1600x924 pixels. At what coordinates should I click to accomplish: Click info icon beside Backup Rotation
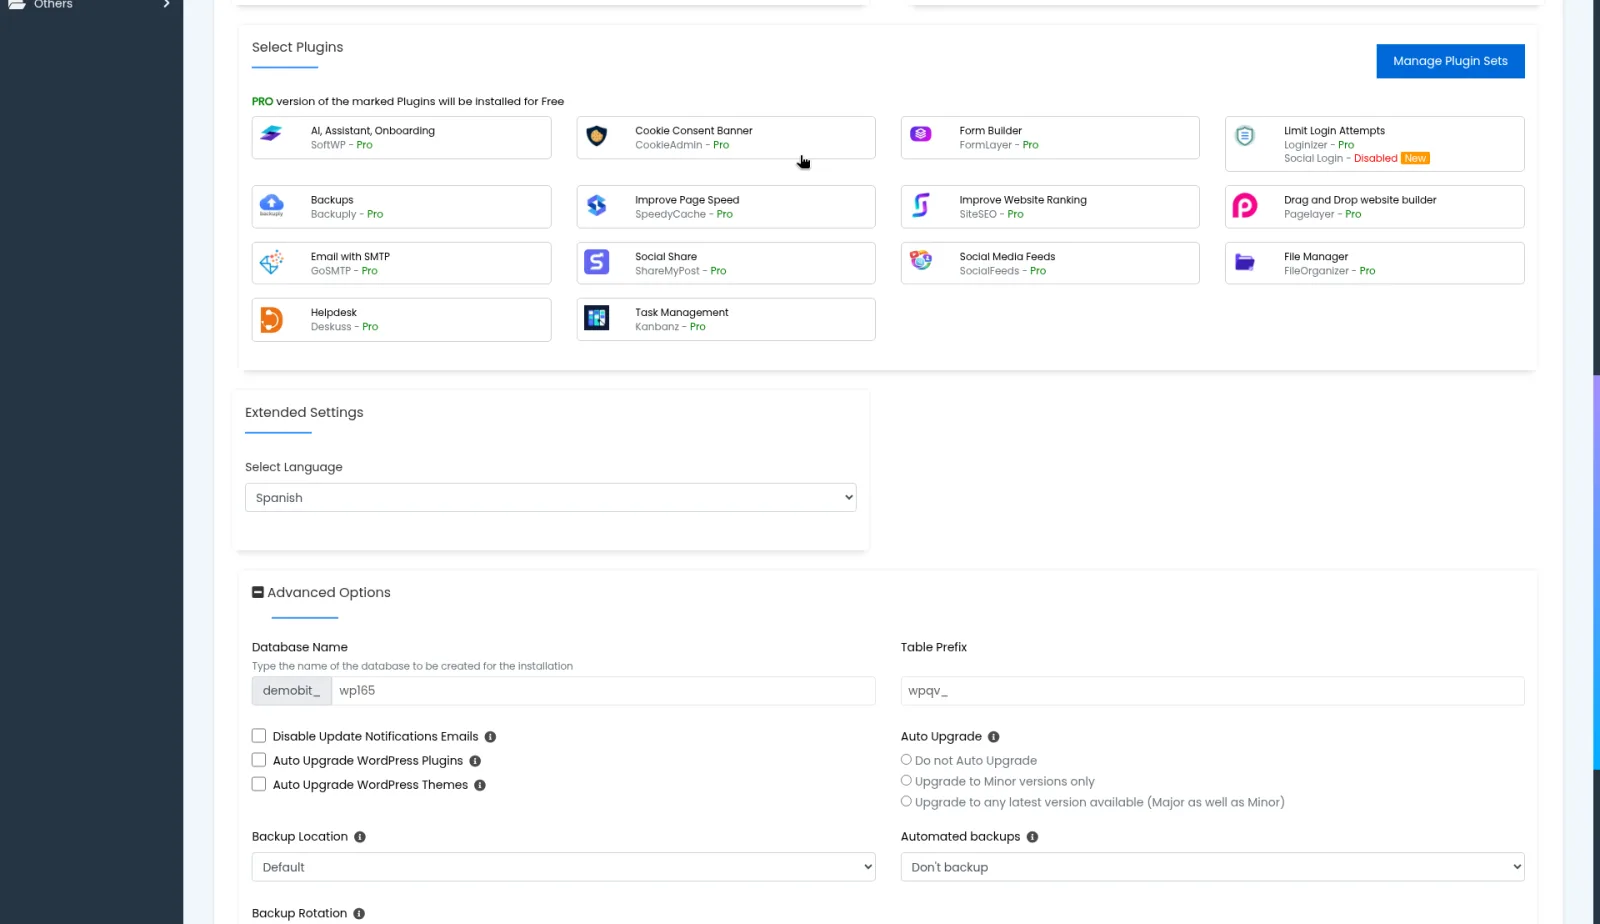click(359, 914)
